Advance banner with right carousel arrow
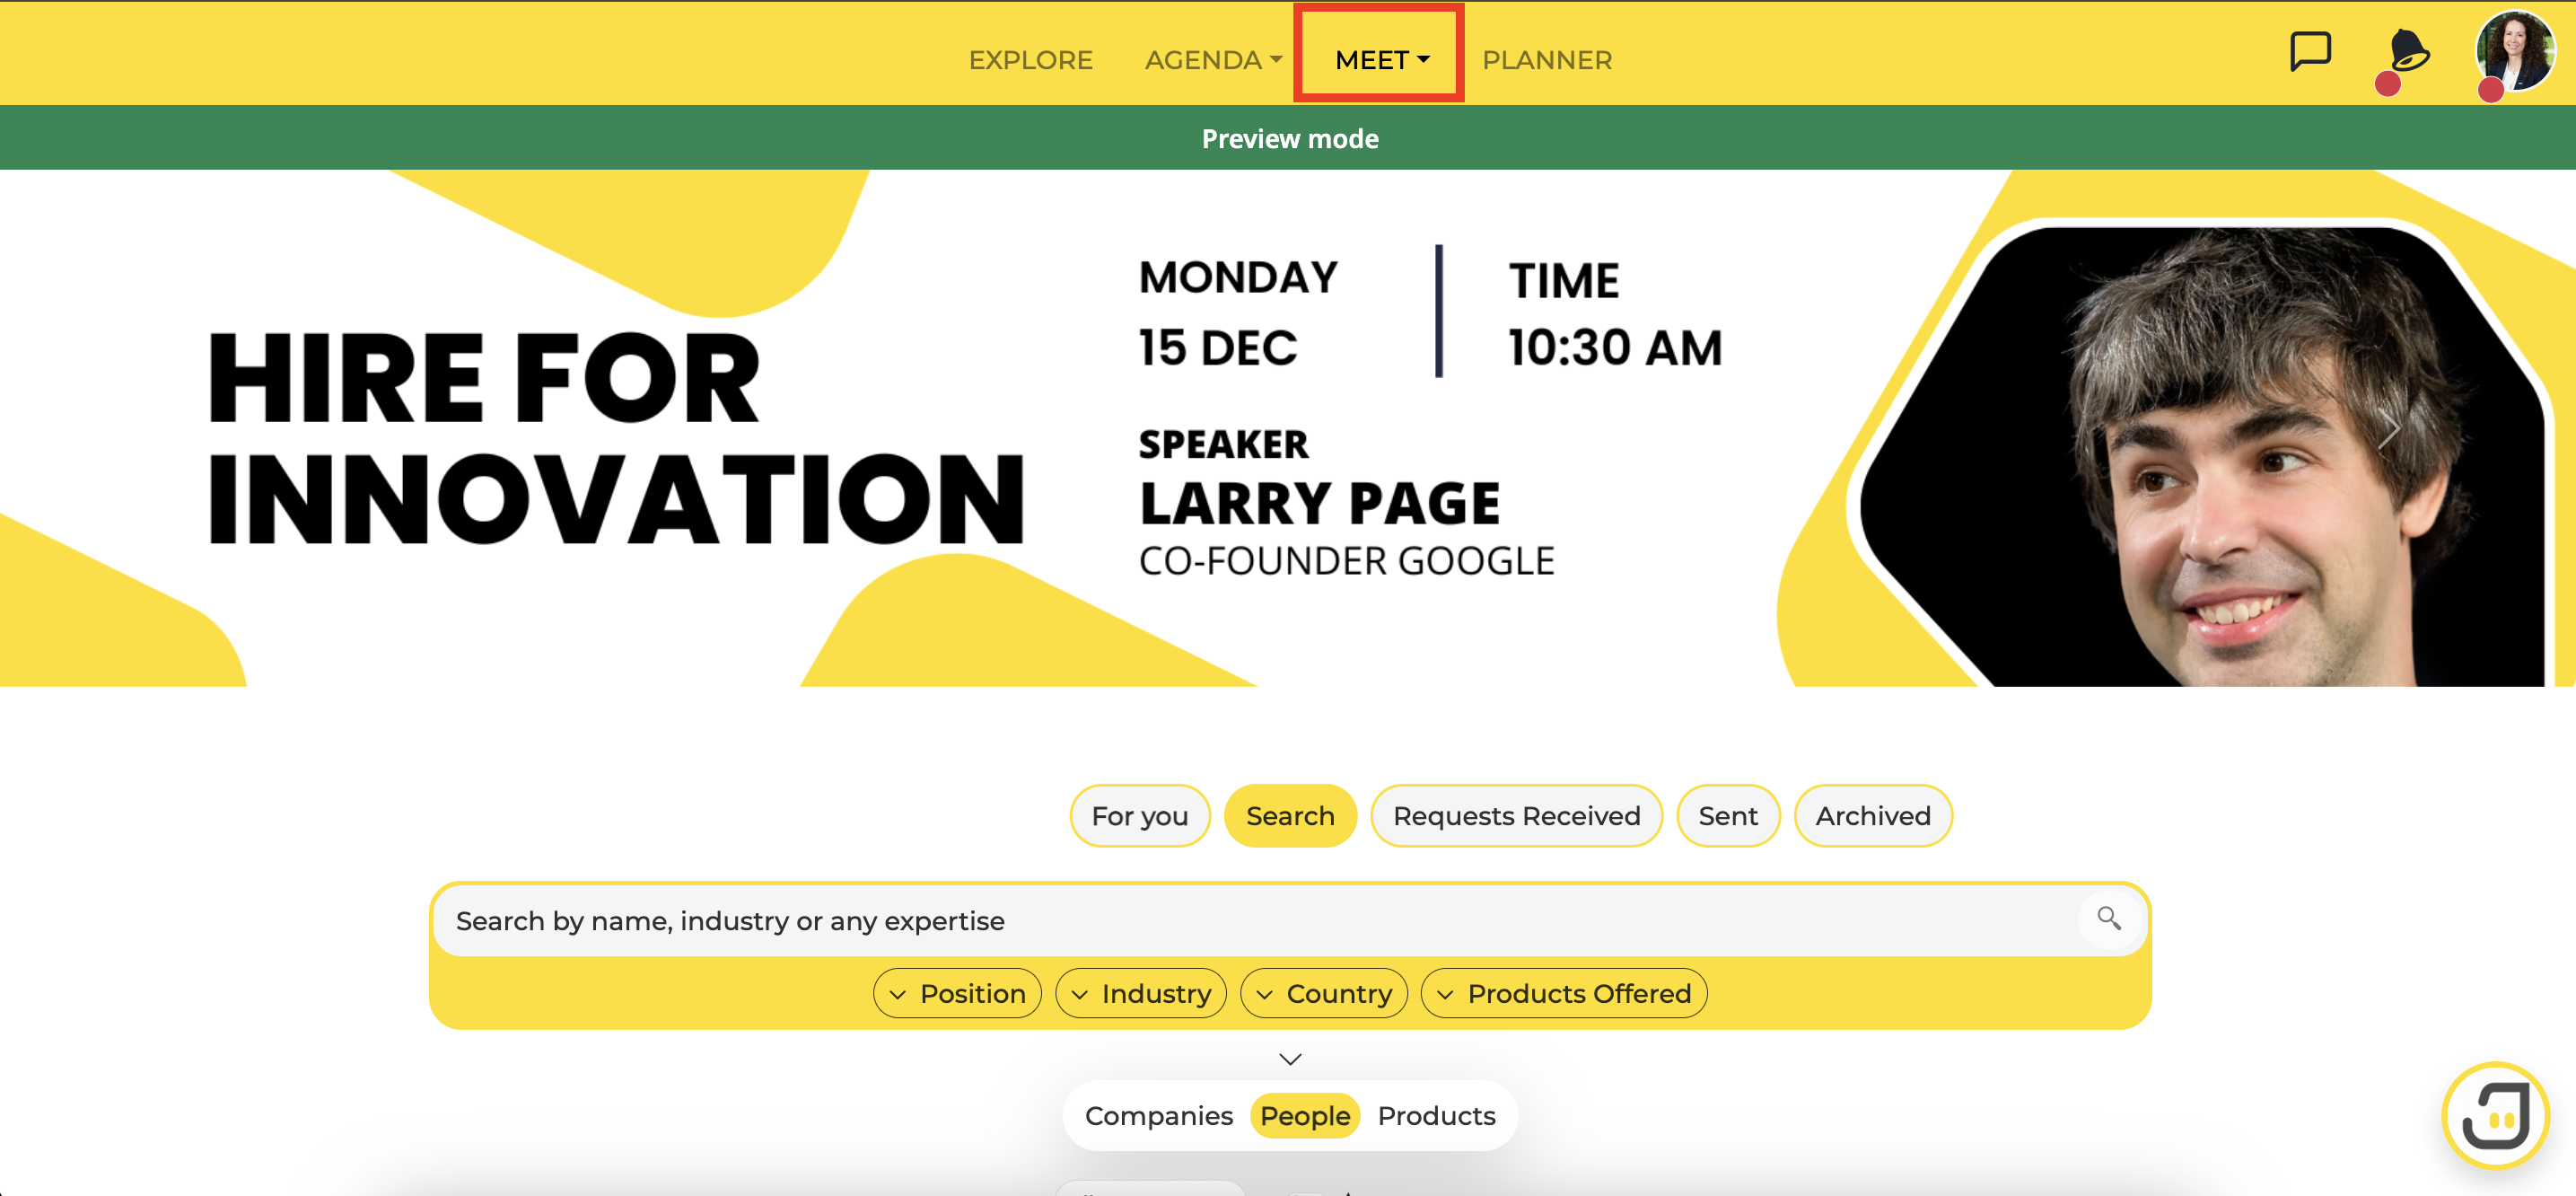Image resolution: width=2576 pixels, height=1196 pixels. tap(2388, 429)
